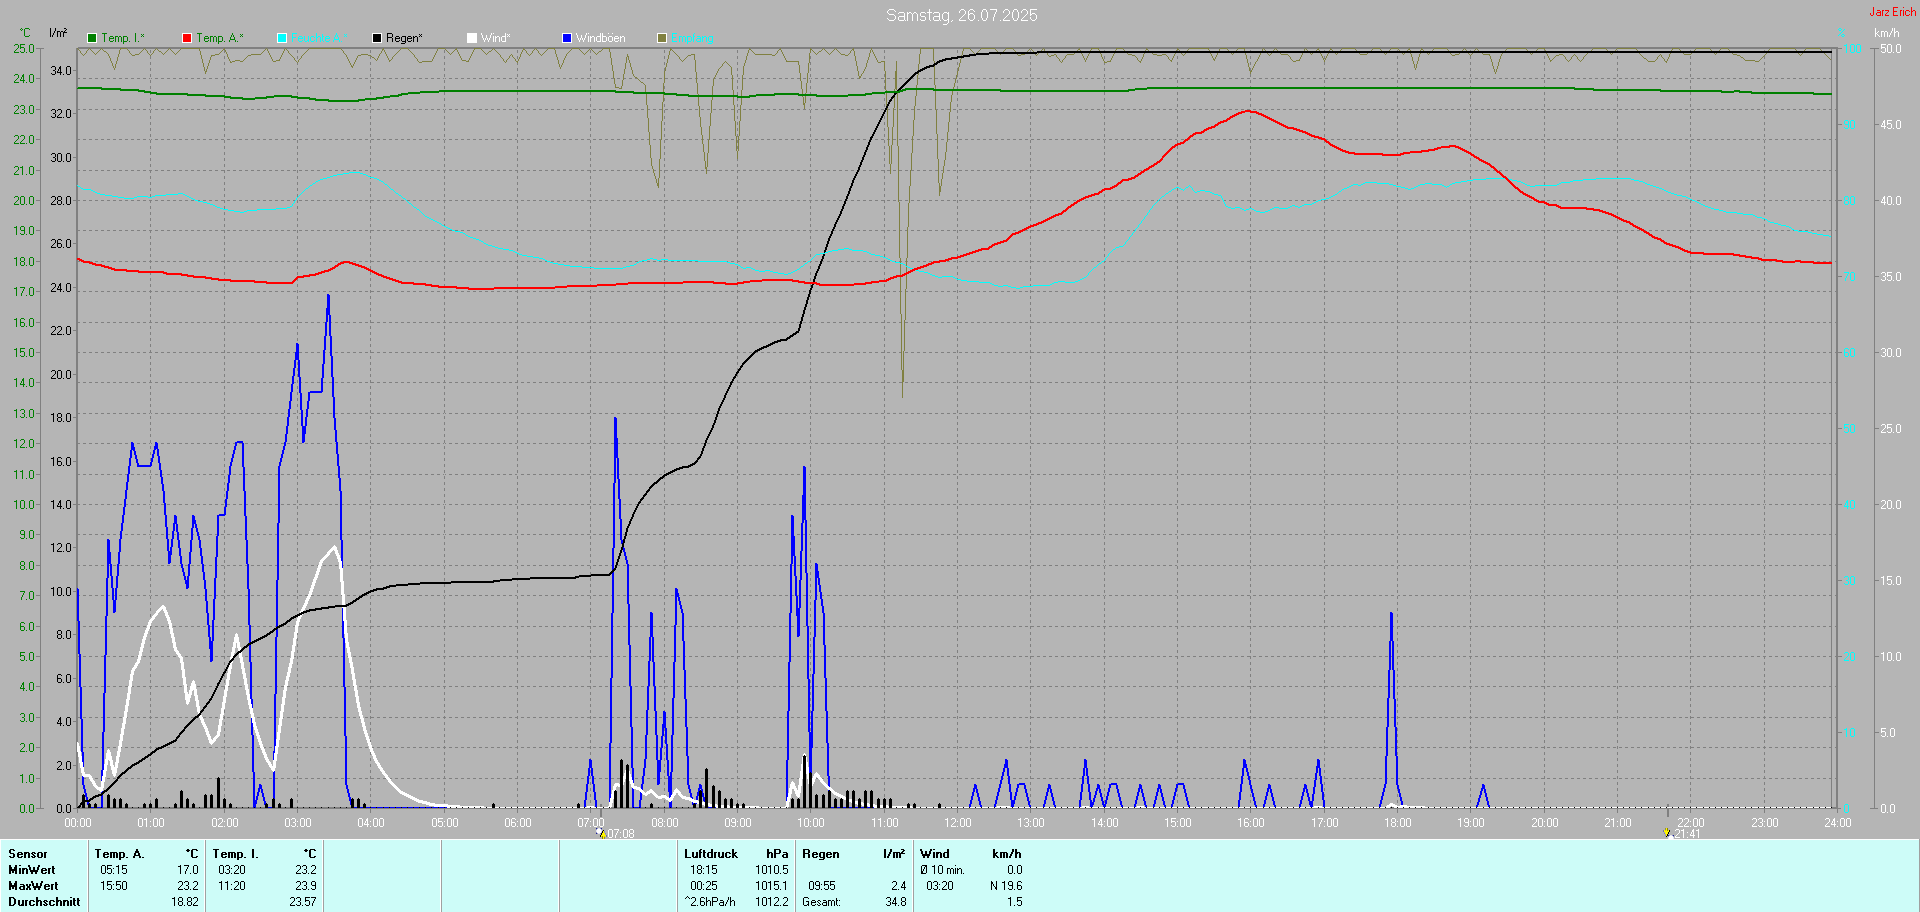The width and height of the screenshot is (1920, 912).
Task: Click the 'km/h' axis unit label above the chart
Action: 1887,33
